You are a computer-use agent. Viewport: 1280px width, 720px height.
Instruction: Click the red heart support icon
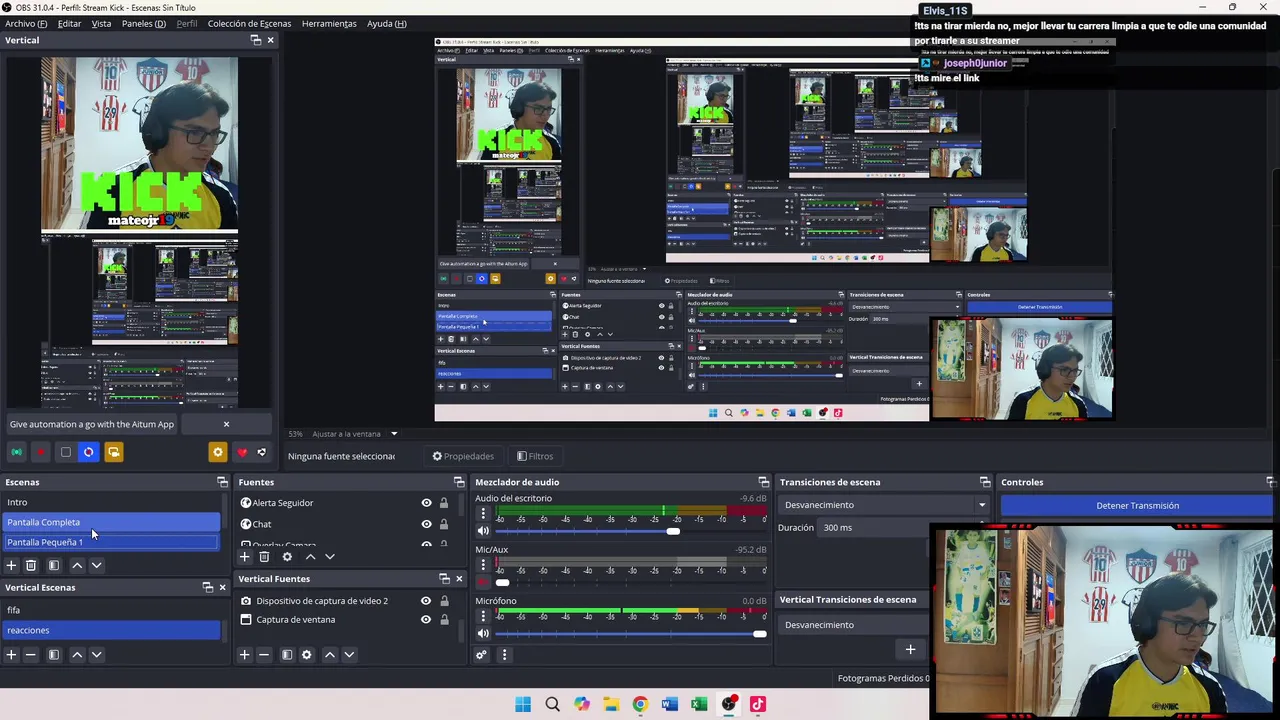(x=242, y=452)
